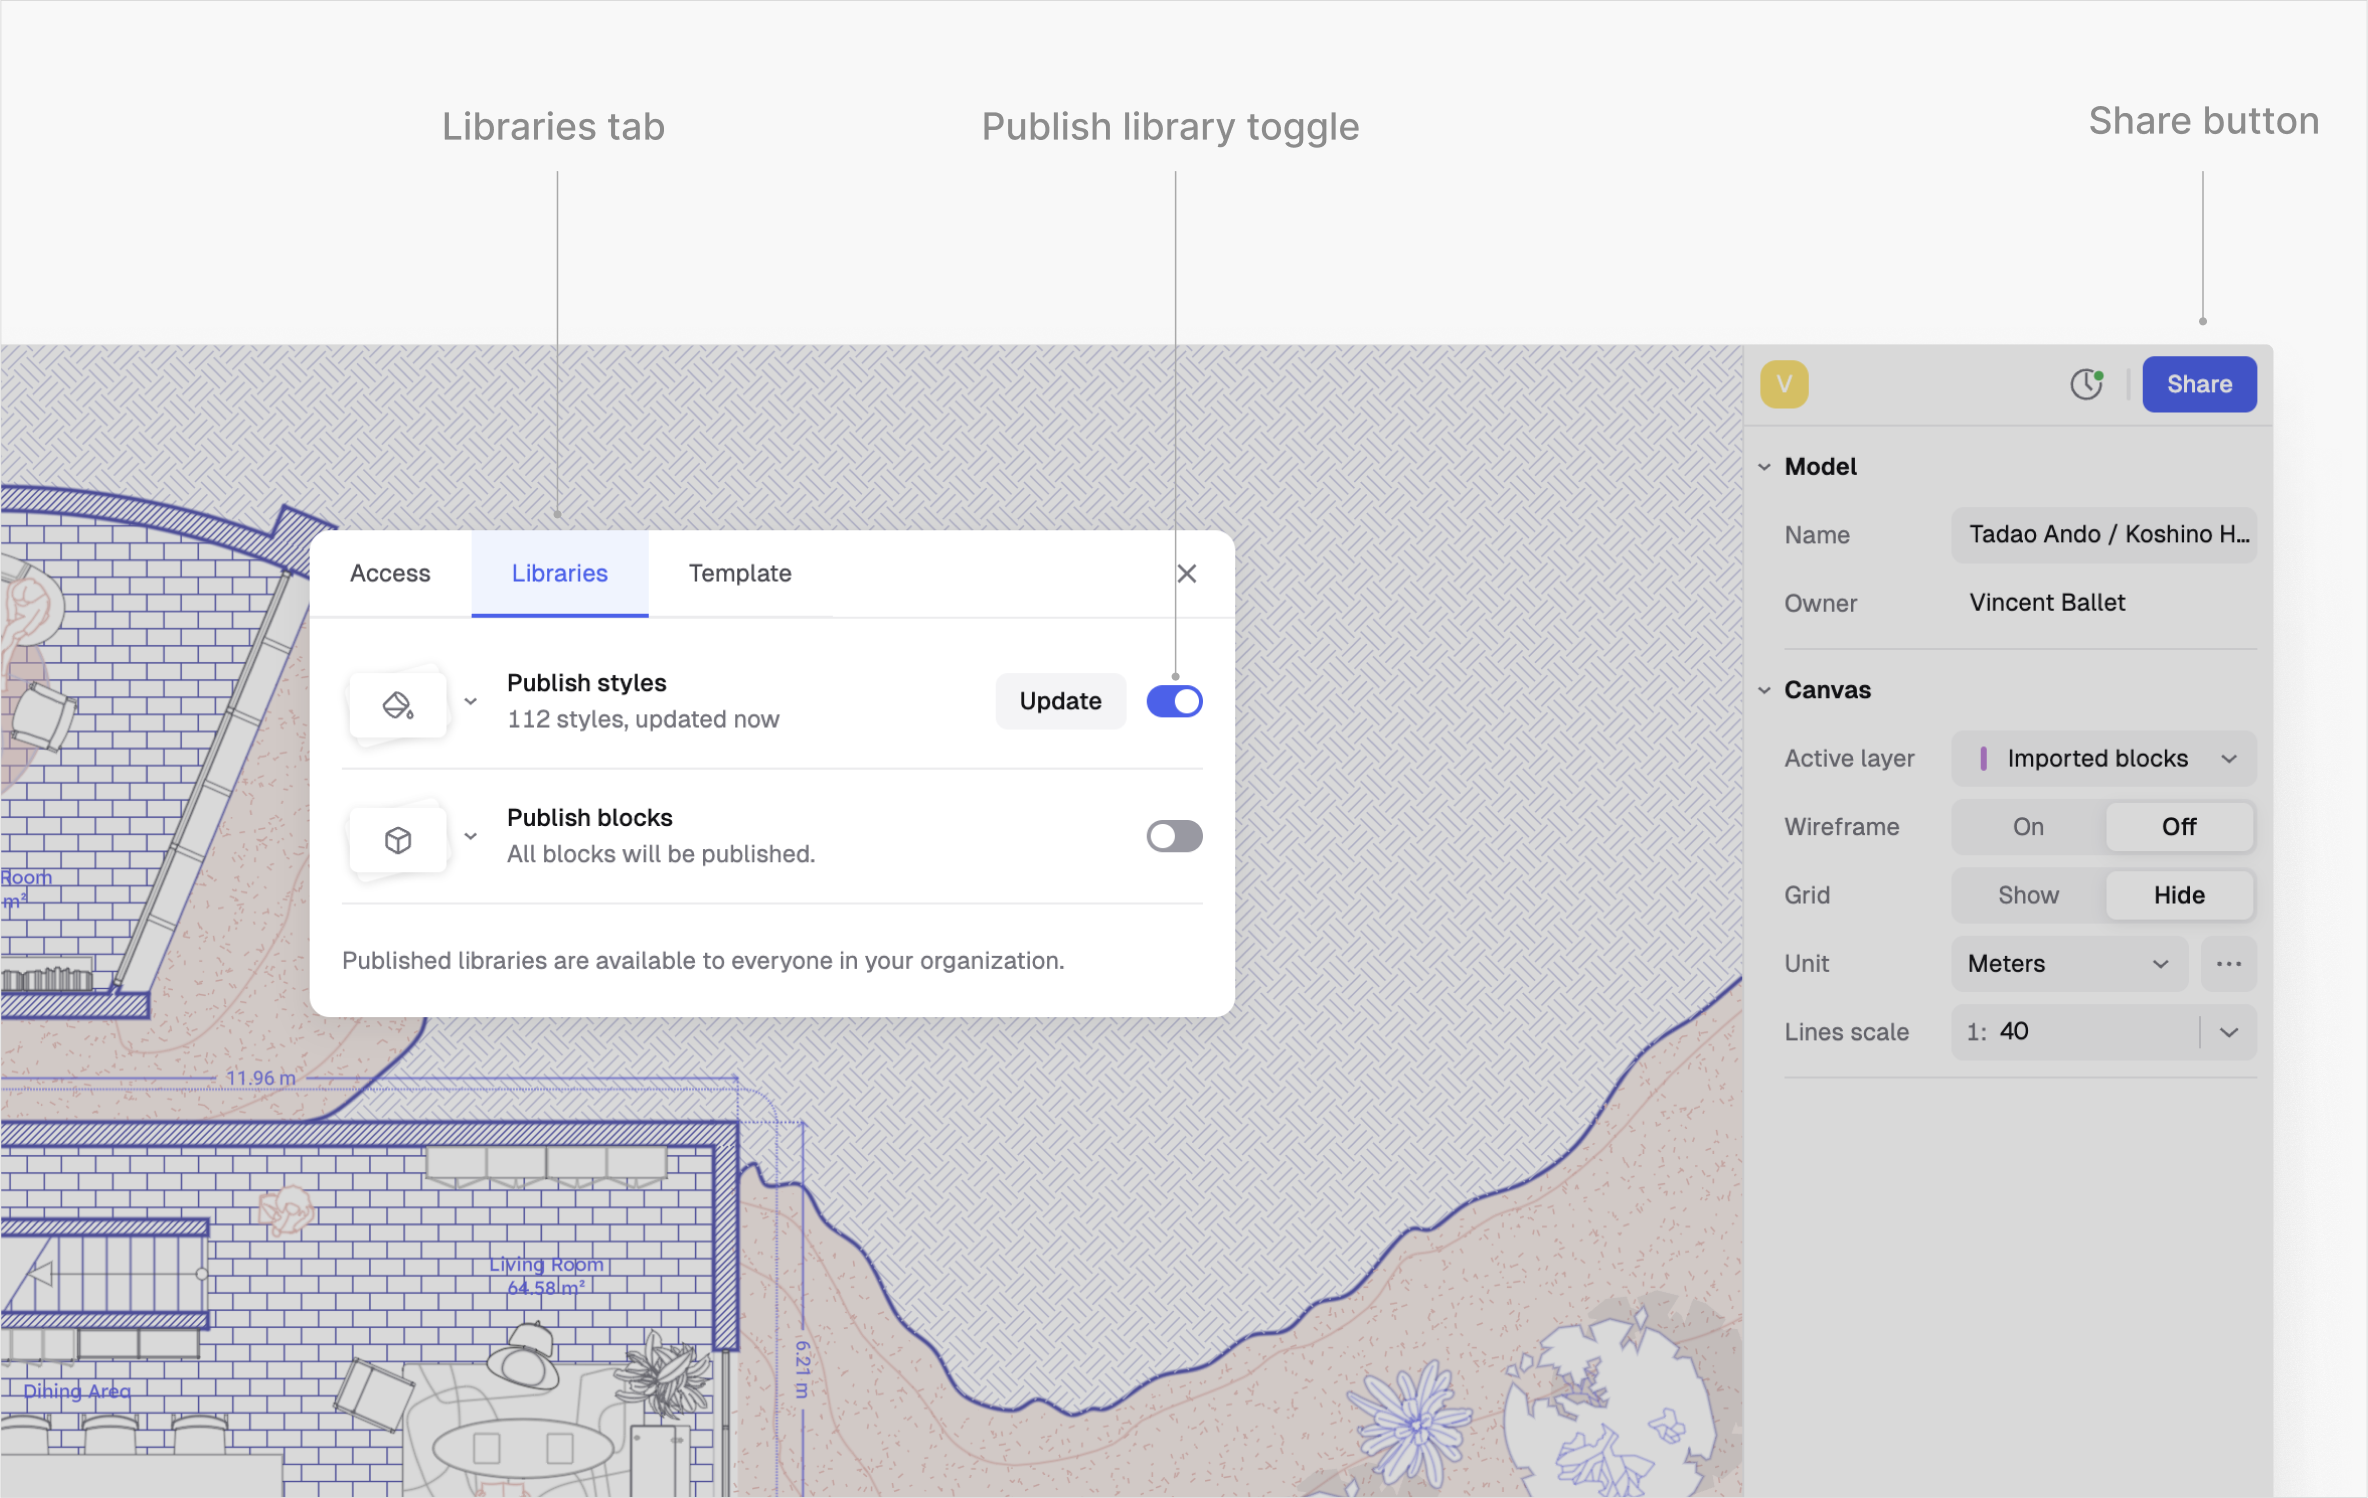
Task: Click the styles paint bucket icon
Action: tap(397, 705)
